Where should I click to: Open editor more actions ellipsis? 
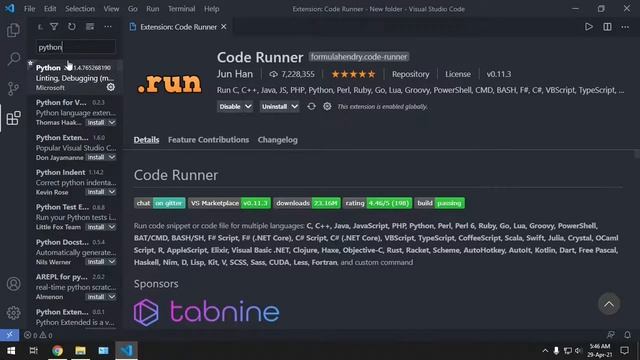click(x=625, y=27)
